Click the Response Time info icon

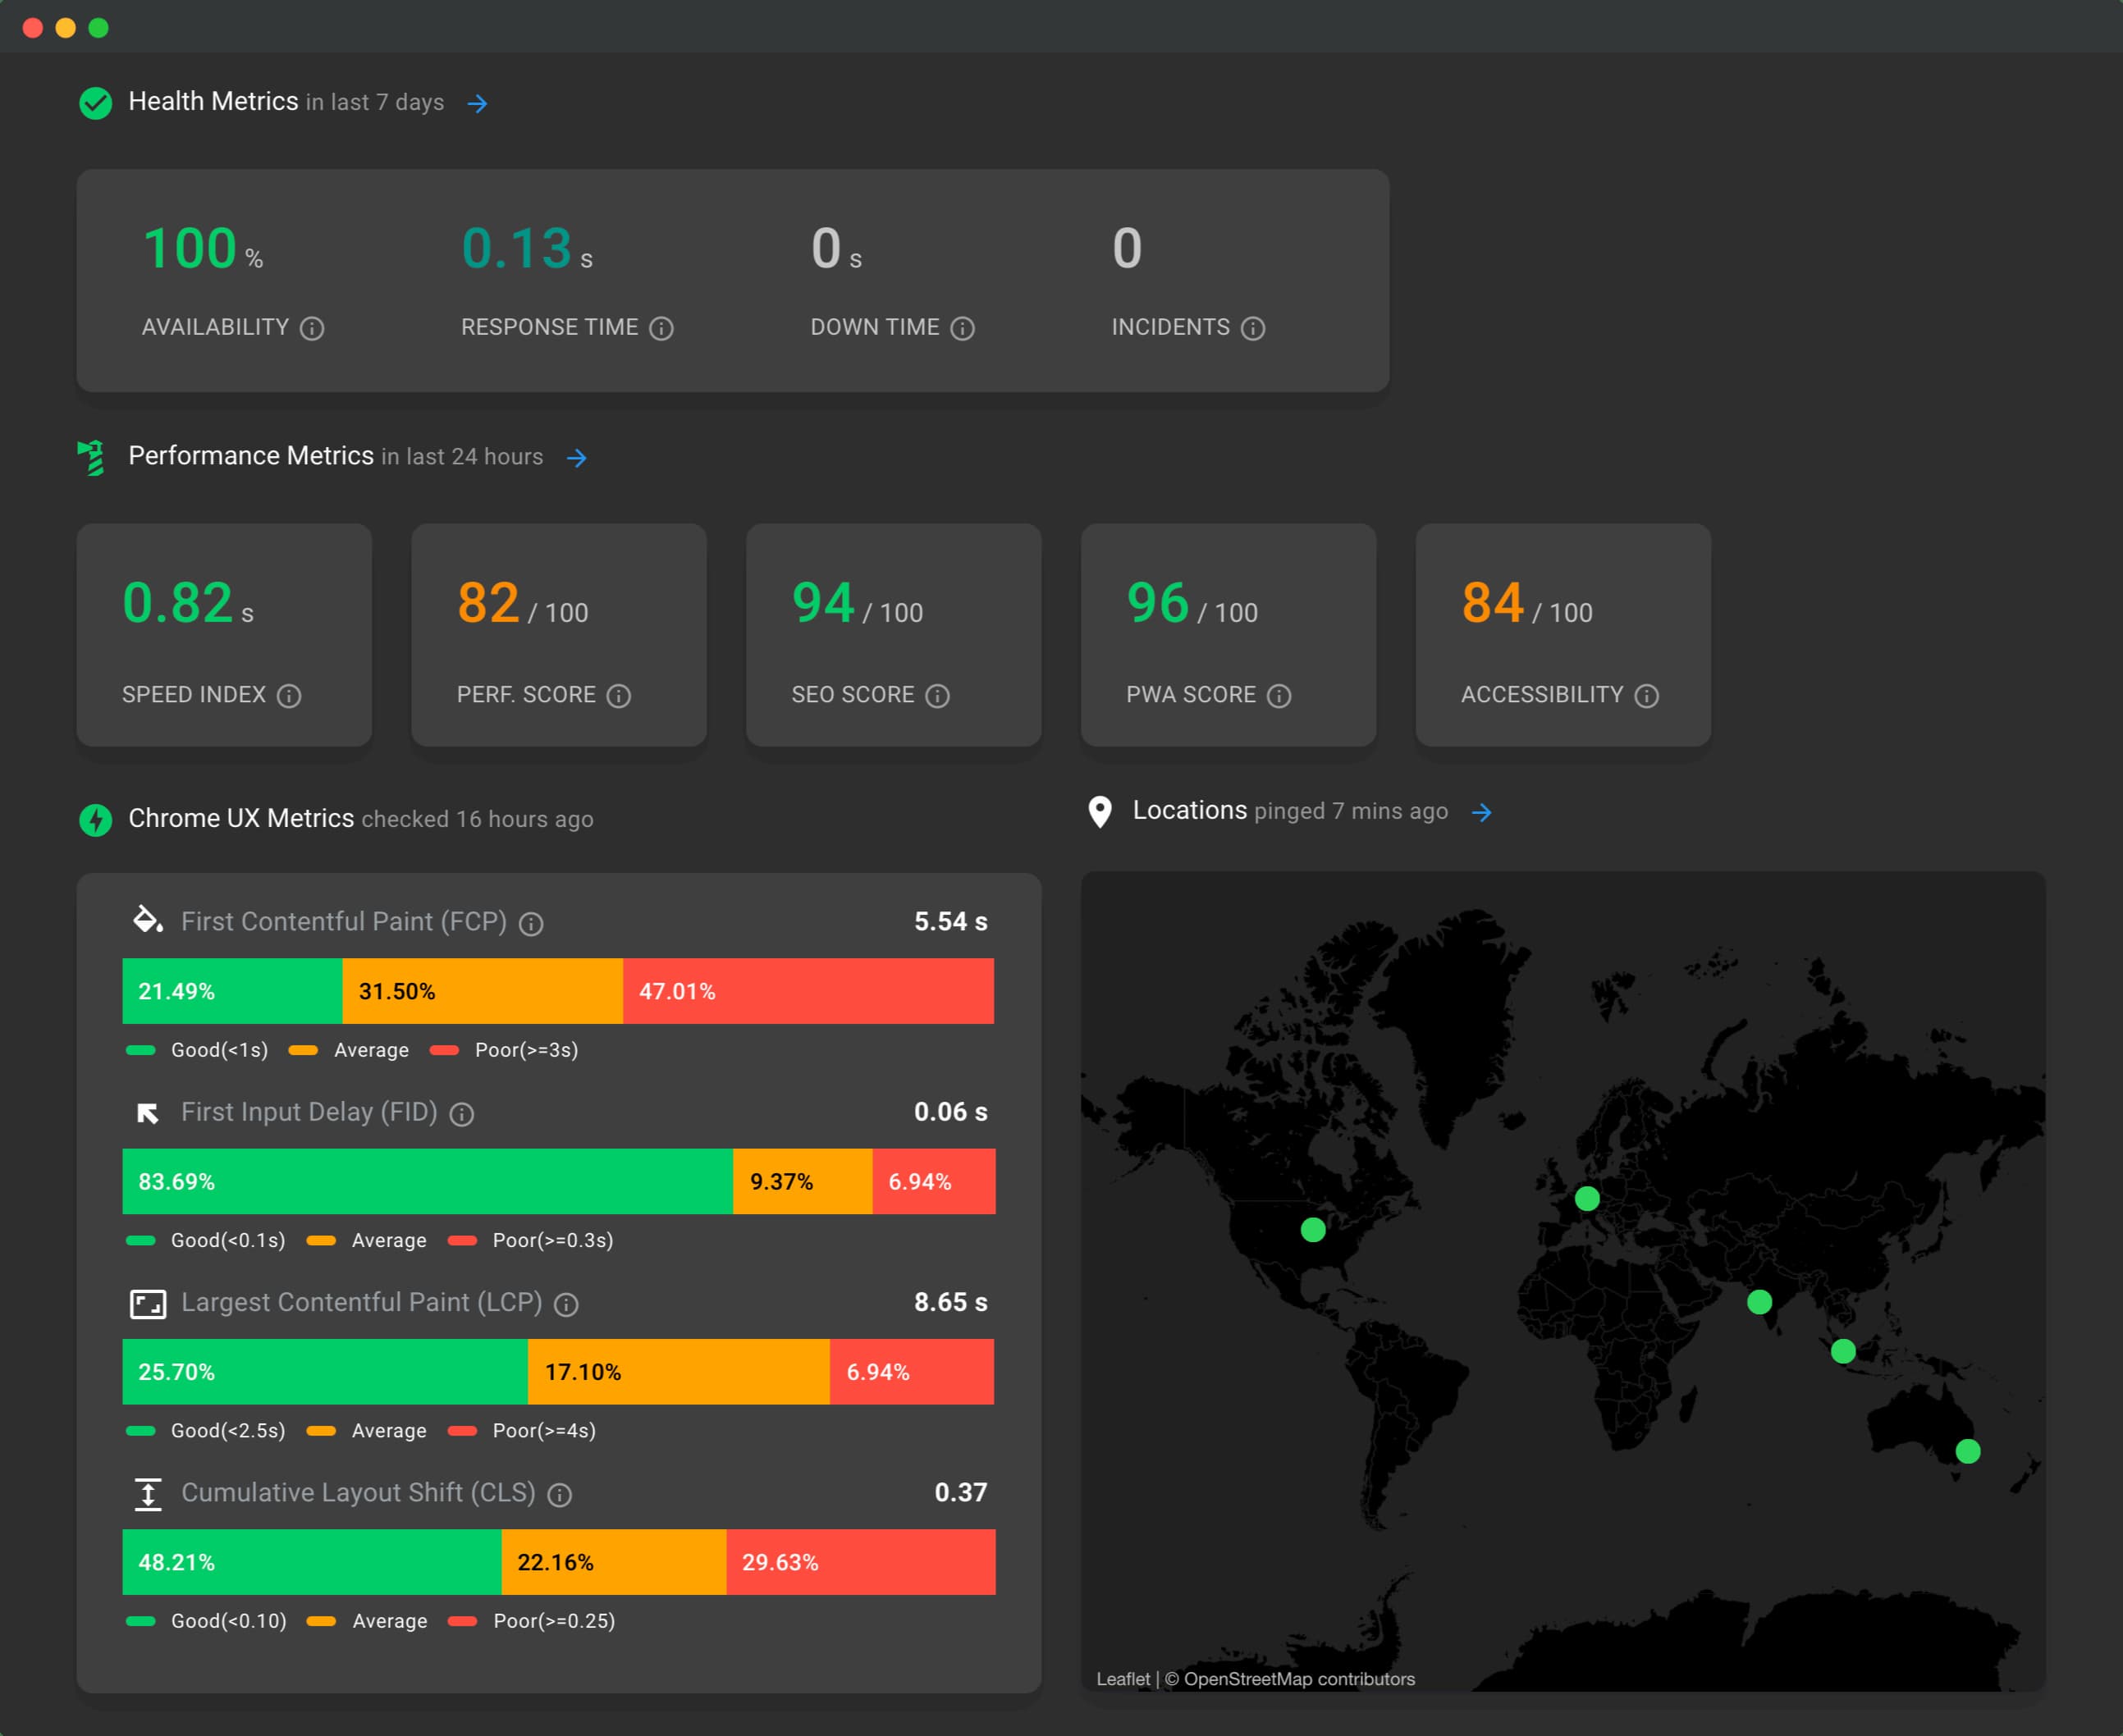[661, 328]
